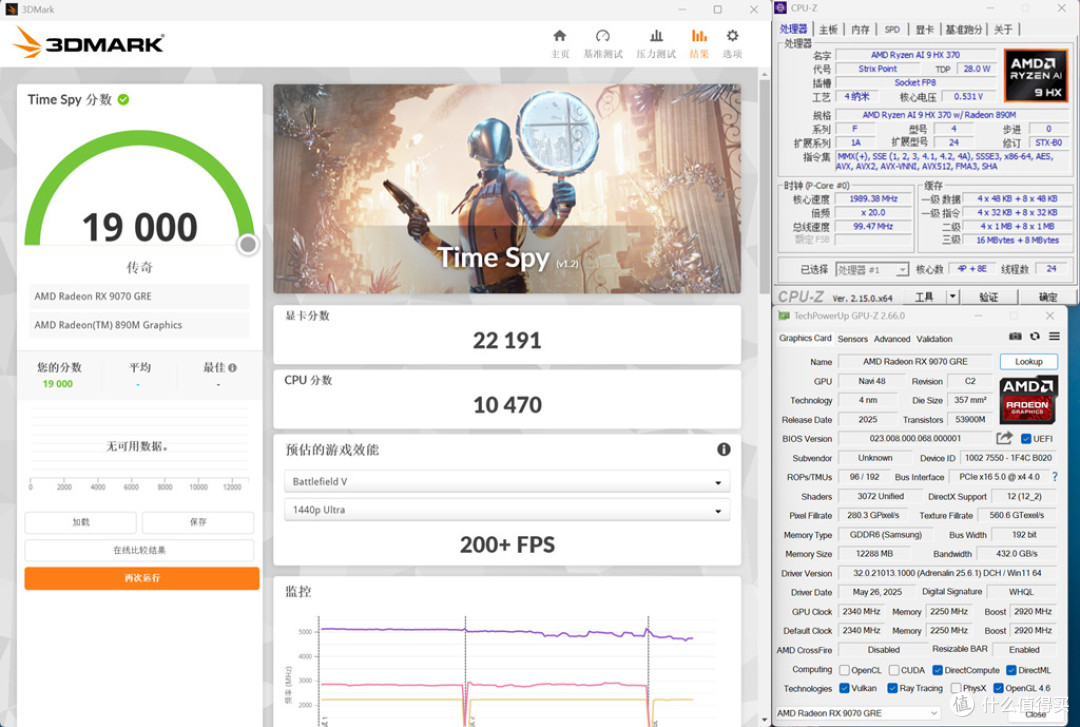
Task: Click the graphics score value 22 191
Action: [507, 340]
